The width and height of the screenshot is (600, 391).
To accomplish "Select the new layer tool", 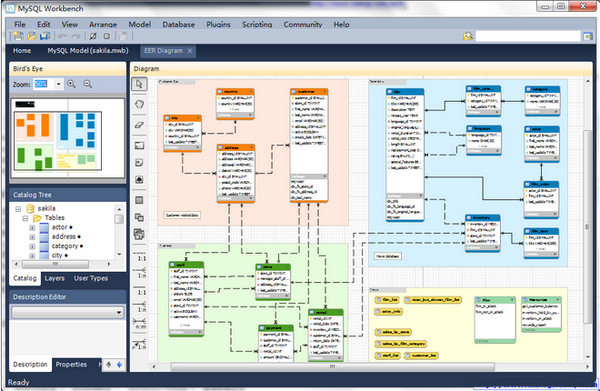I will tap(139, 145).
